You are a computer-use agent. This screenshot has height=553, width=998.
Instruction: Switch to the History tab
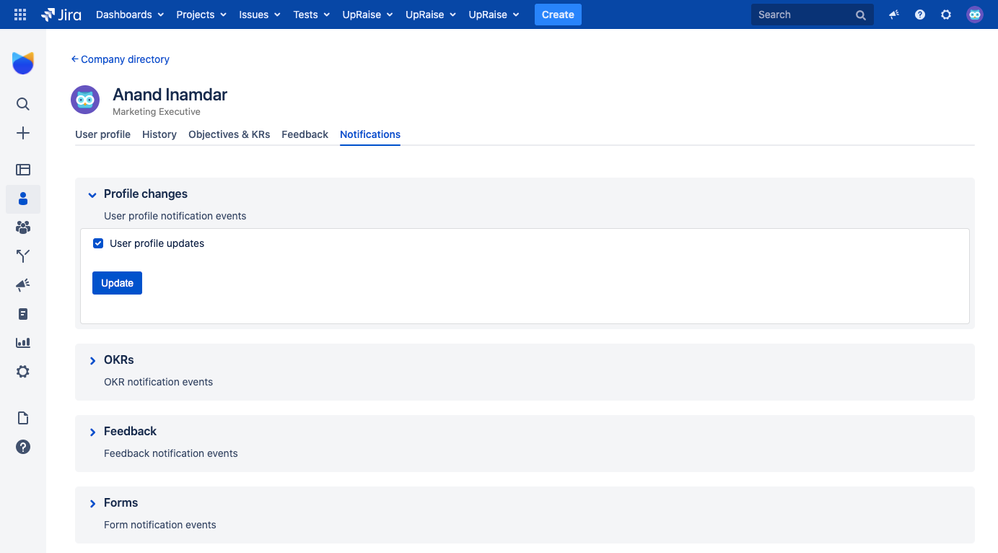pos(159,134)
